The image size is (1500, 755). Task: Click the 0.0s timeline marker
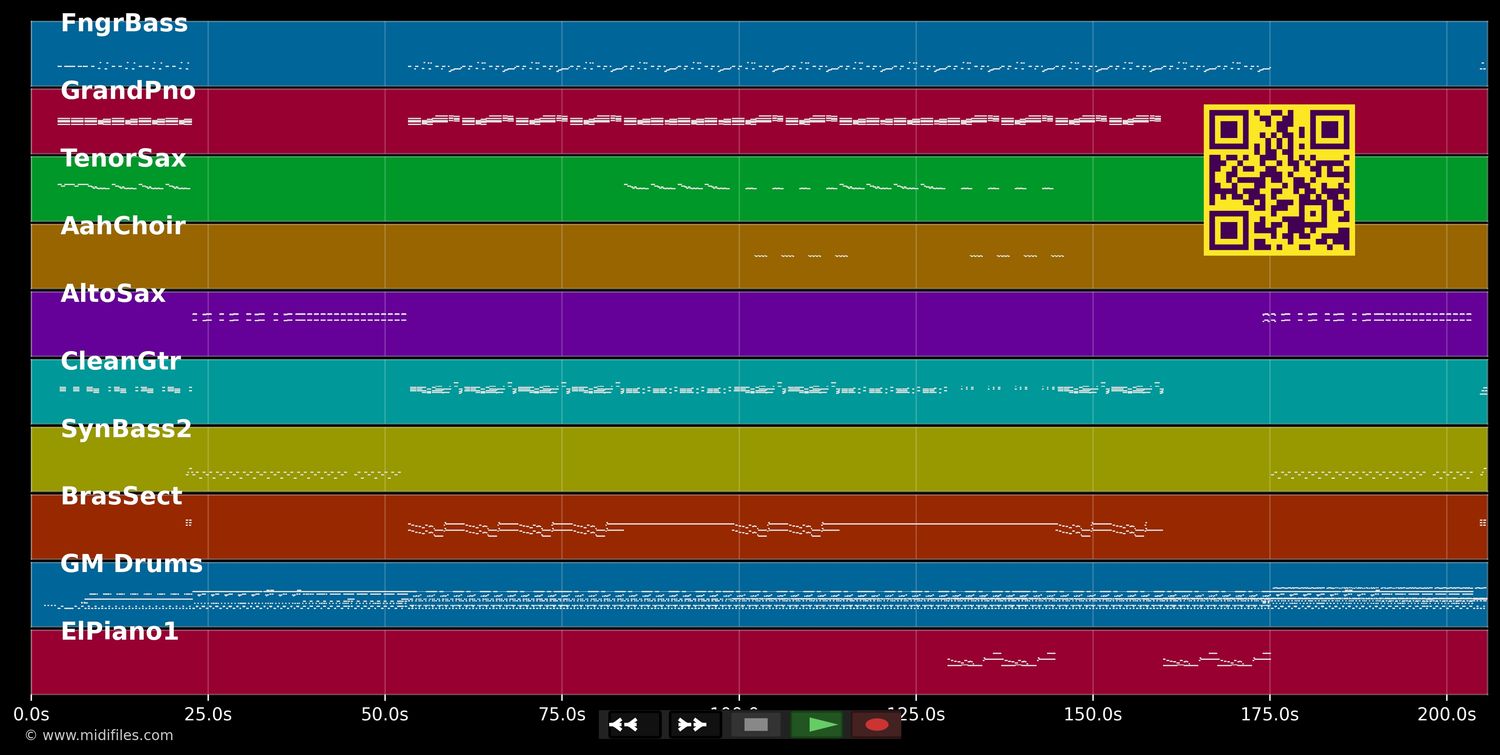click(x=31, y=714)
